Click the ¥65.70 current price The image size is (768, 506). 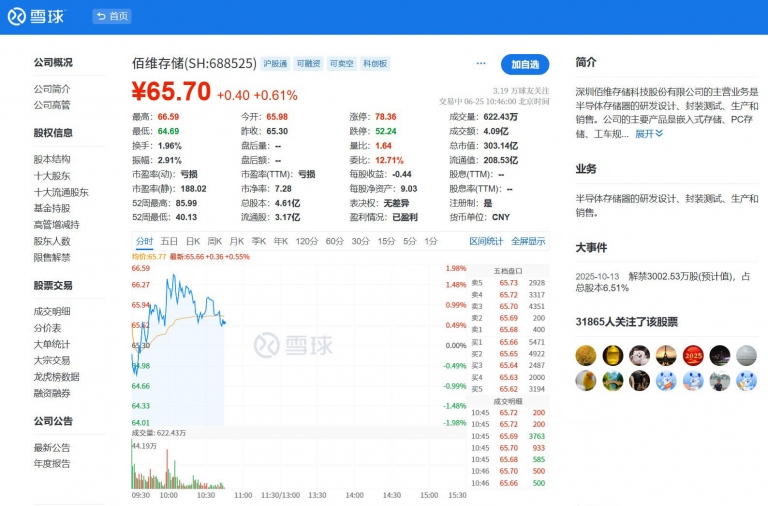pos(171,92)
